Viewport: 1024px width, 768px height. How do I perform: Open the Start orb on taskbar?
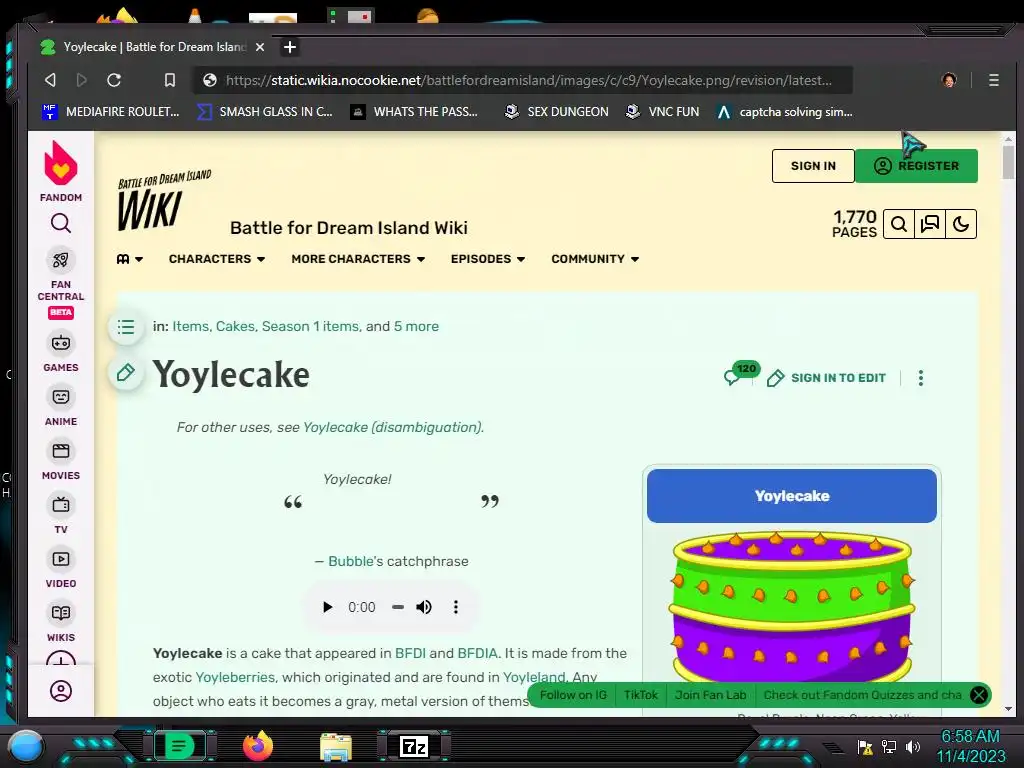tap(26, 746)
